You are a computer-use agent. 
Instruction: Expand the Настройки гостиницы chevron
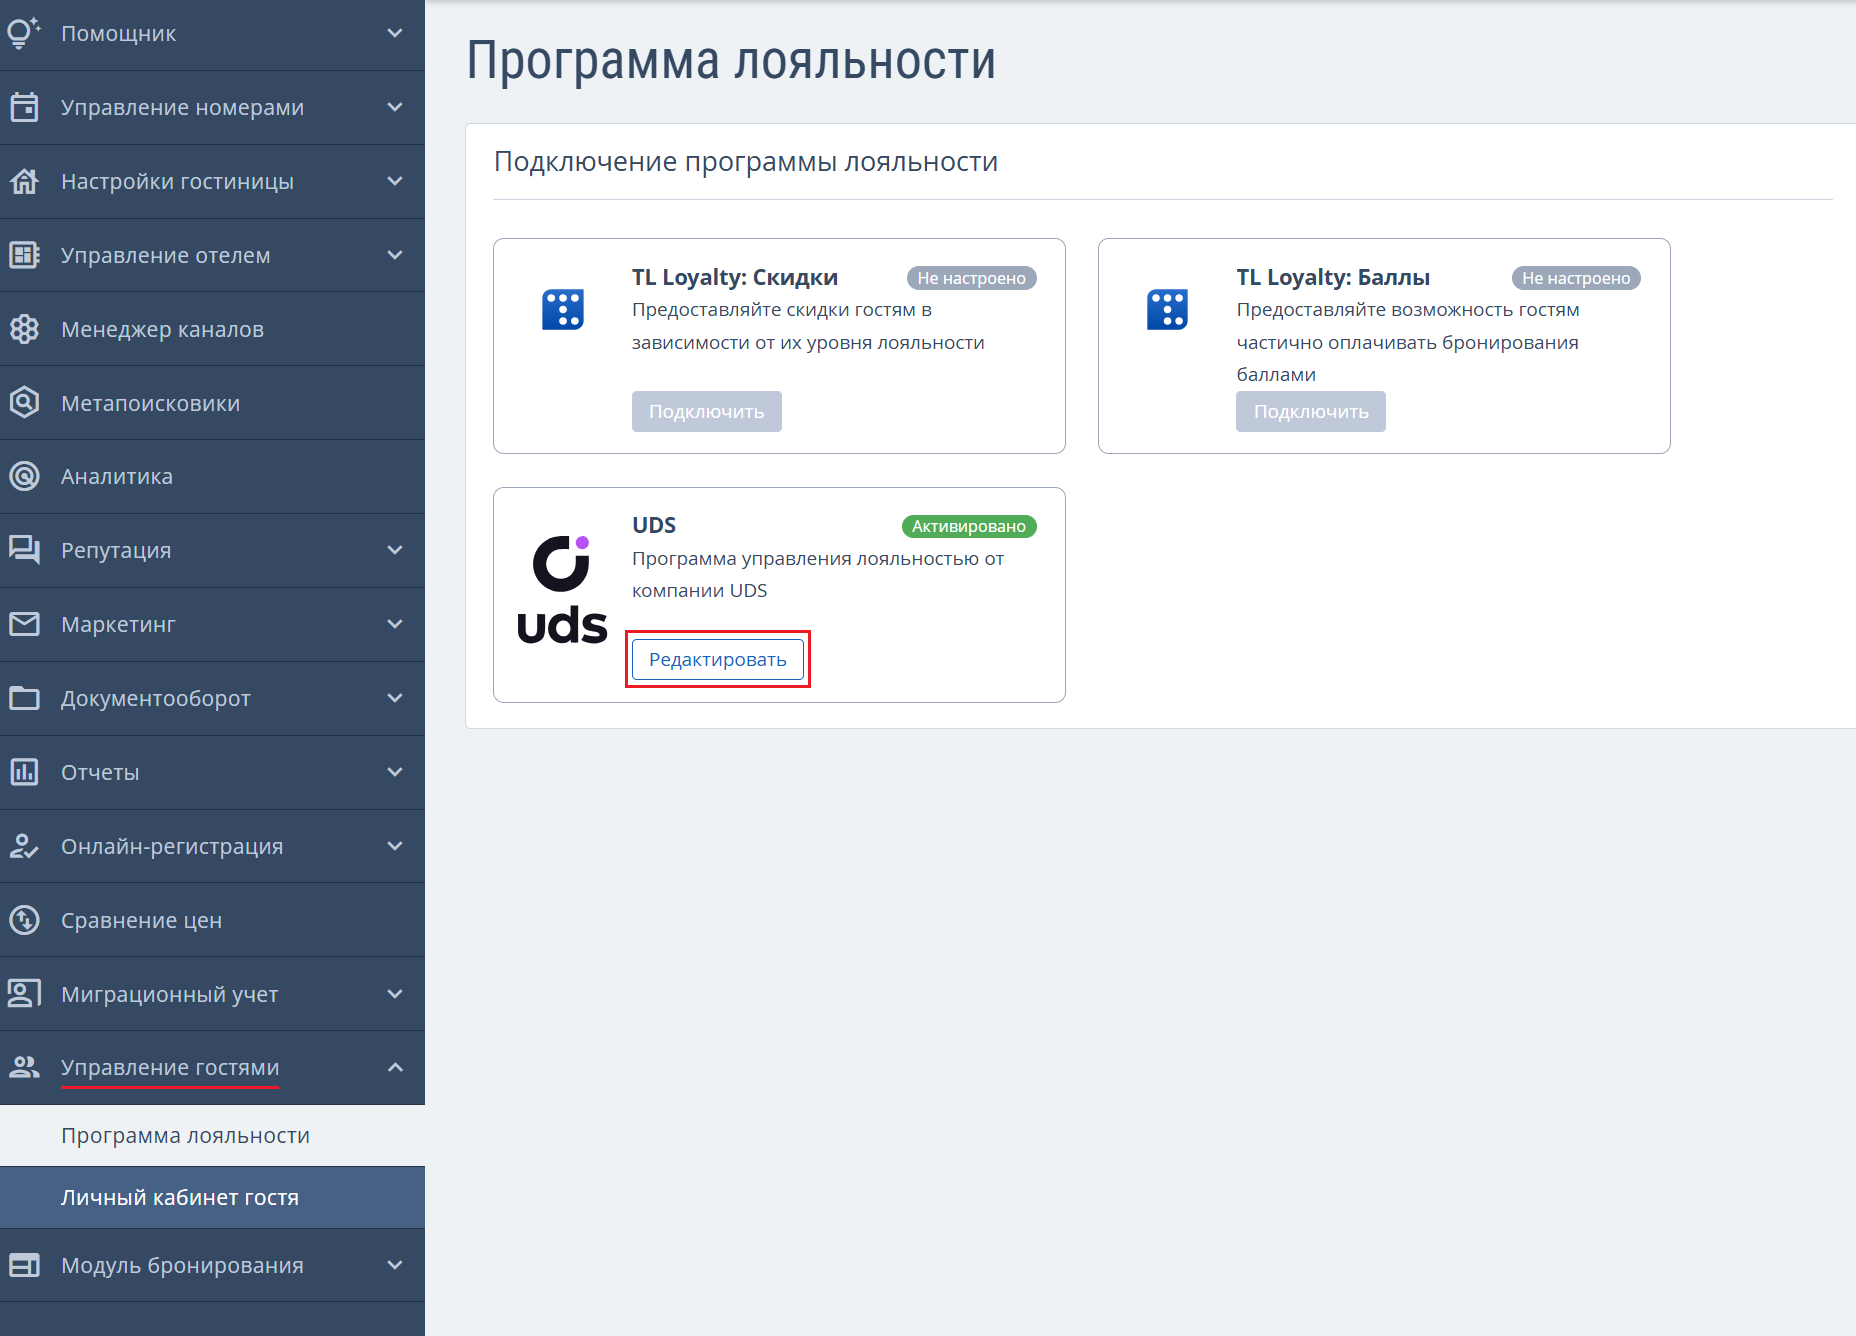(x=395, y=181)
